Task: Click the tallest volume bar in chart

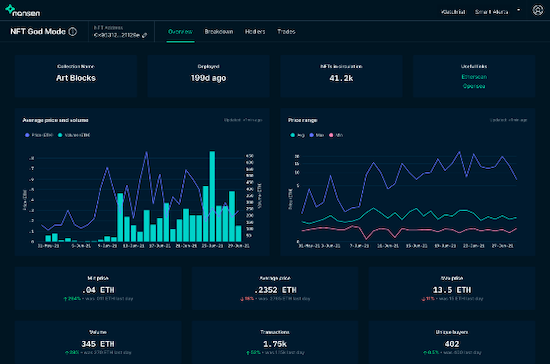Action: point(212,196)
